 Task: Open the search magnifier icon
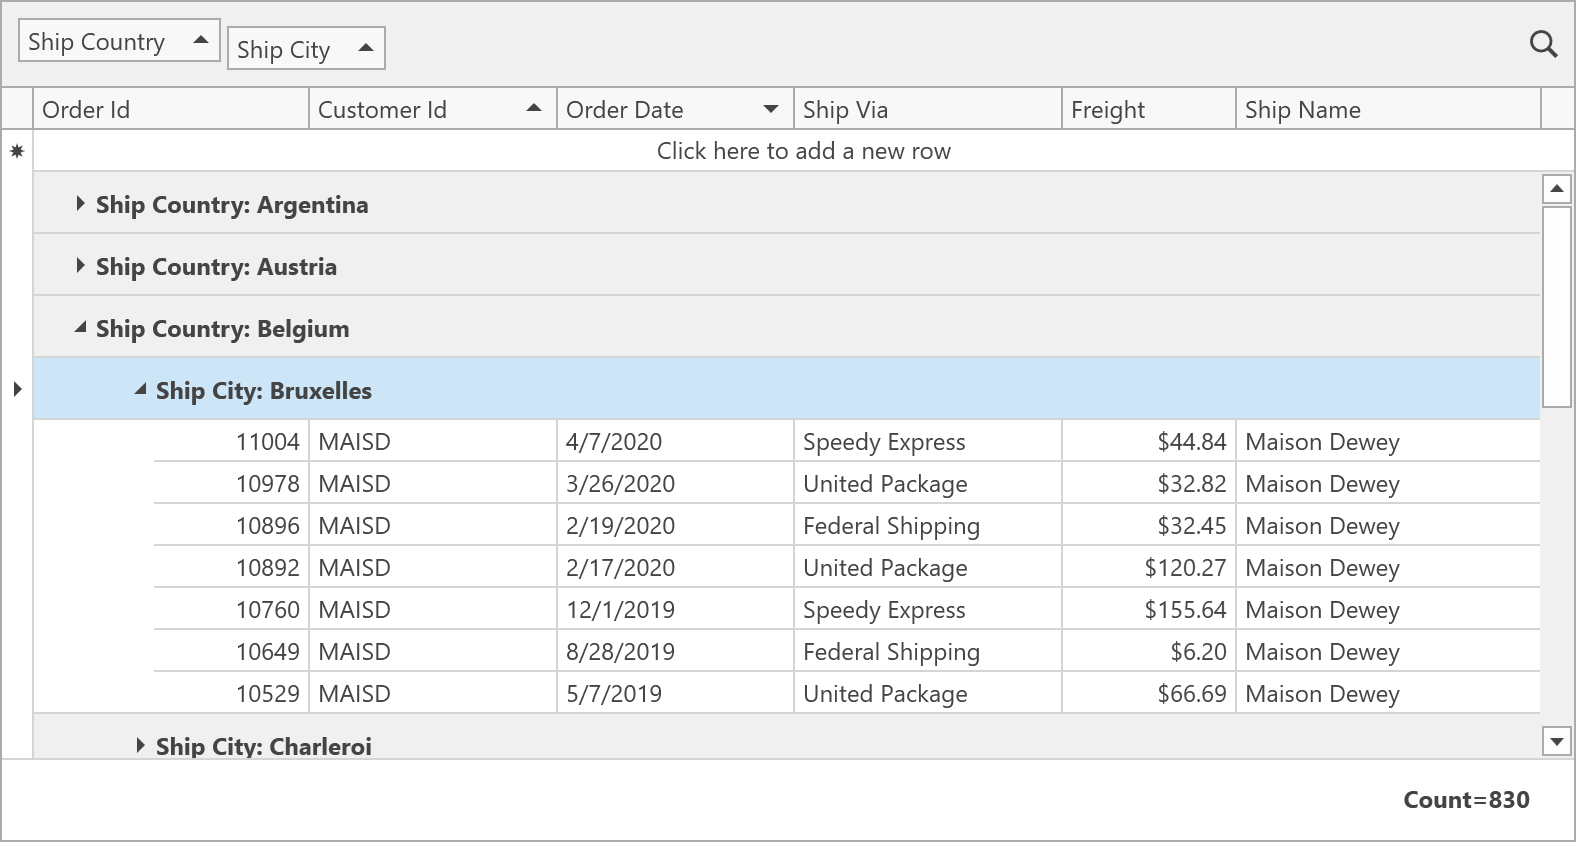click(1543, 44)
